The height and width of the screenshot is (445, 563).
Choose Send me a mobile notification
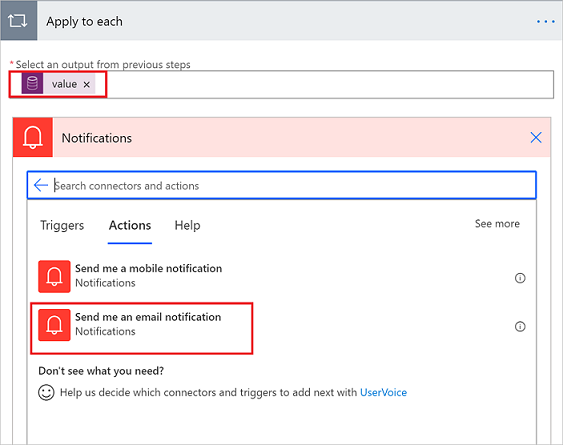[148, 276]
